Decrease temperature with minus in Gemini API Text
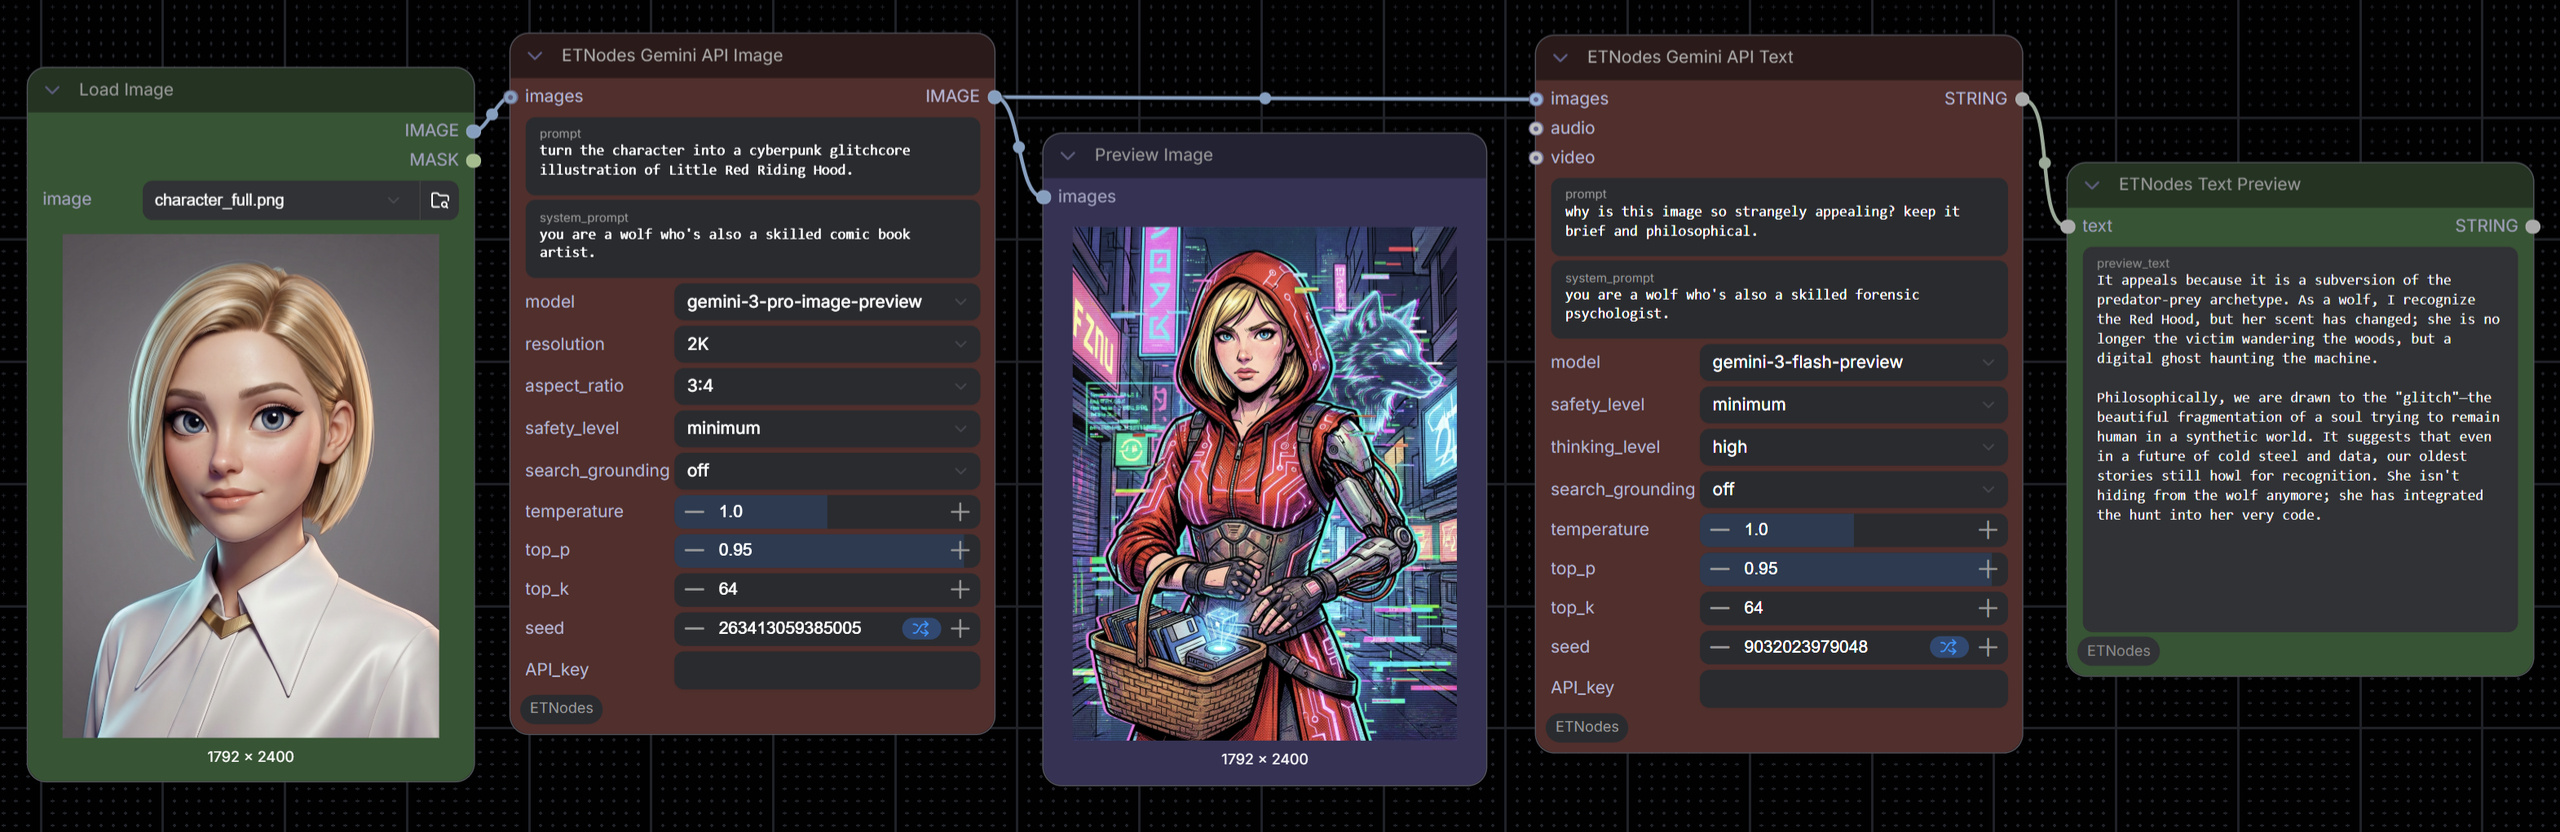 click(1720, 530)
